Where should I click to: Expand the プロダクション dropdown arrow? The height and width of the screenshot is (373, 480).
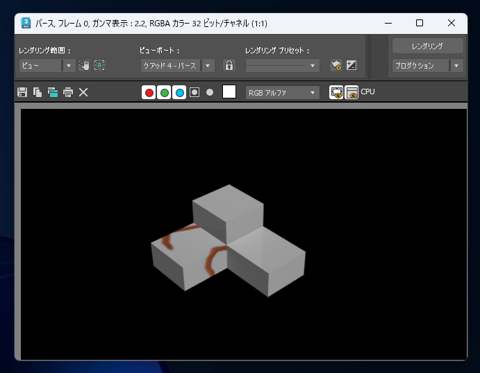coord(456,65)
